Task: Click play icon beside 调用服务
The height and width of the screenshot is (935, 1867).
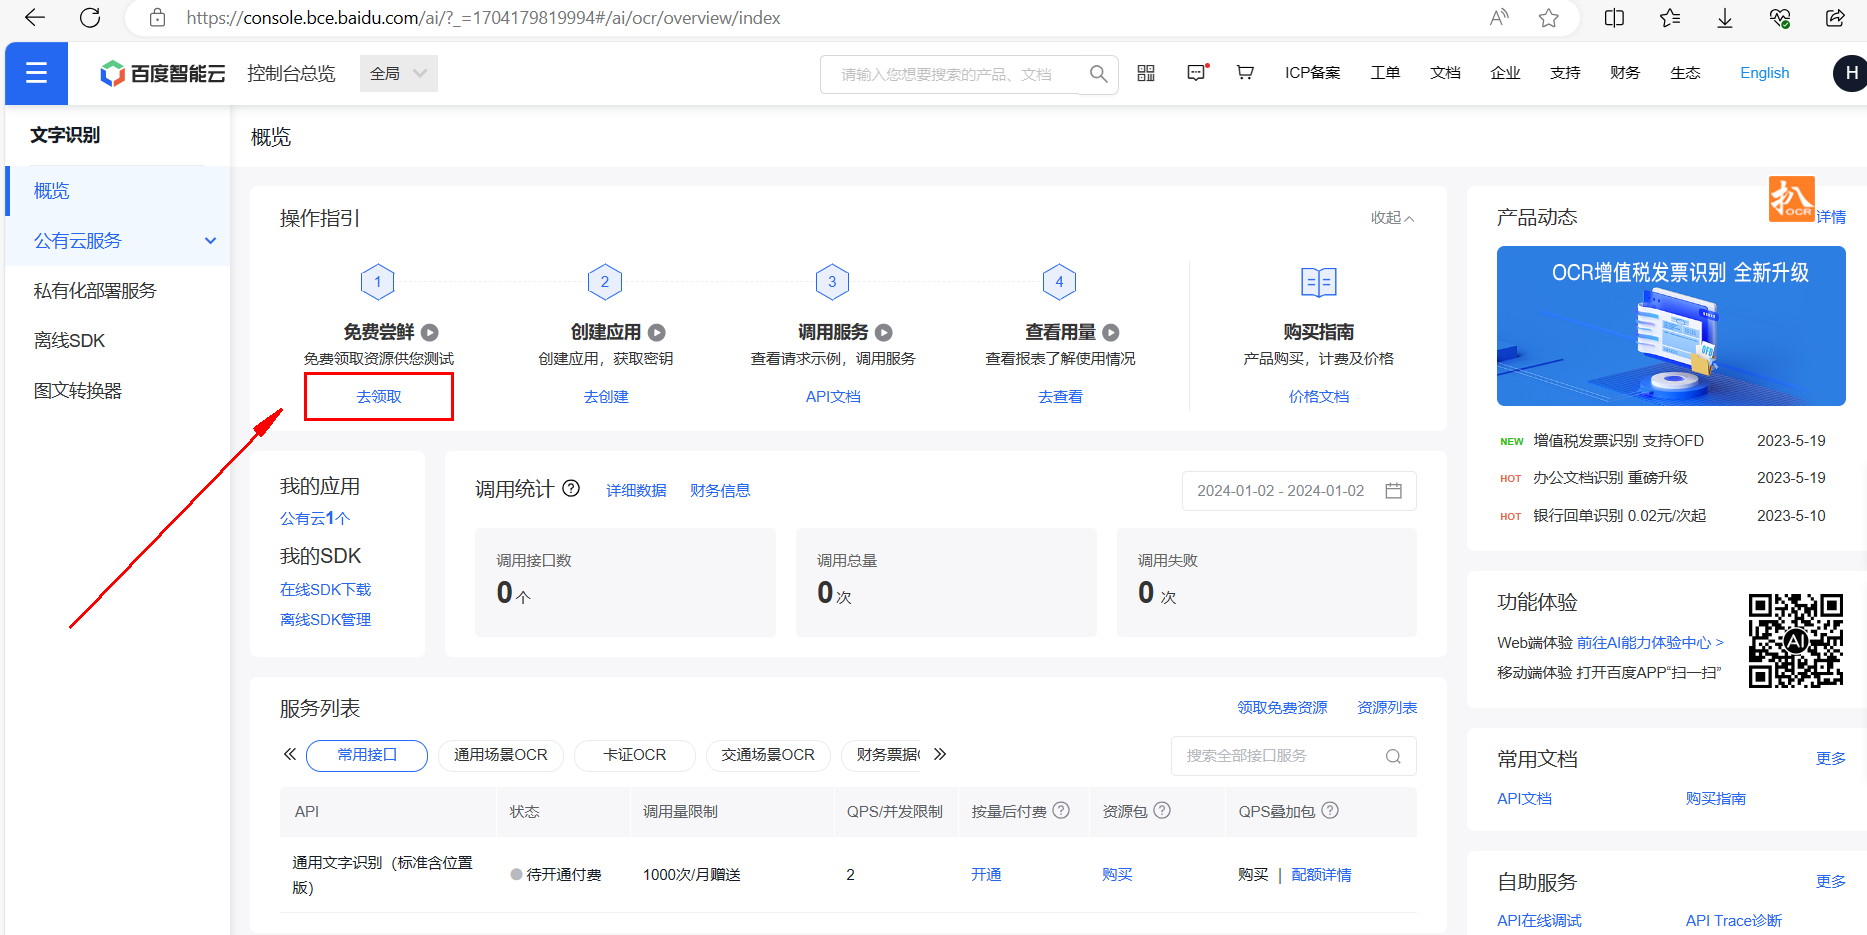Action: pos(884,333)
